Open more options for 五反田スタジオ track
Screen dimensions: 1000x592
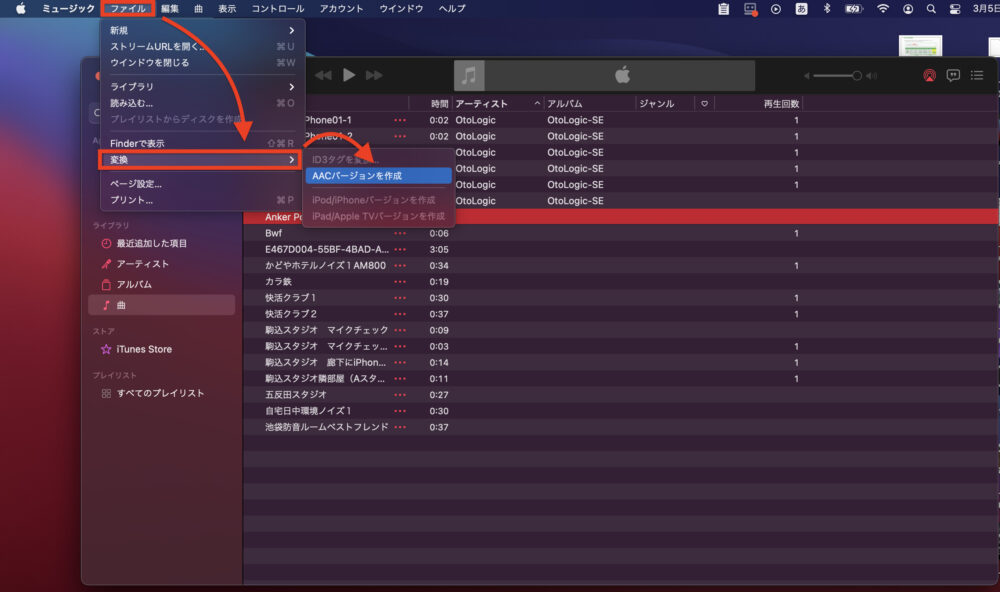[x=400, y=395]
